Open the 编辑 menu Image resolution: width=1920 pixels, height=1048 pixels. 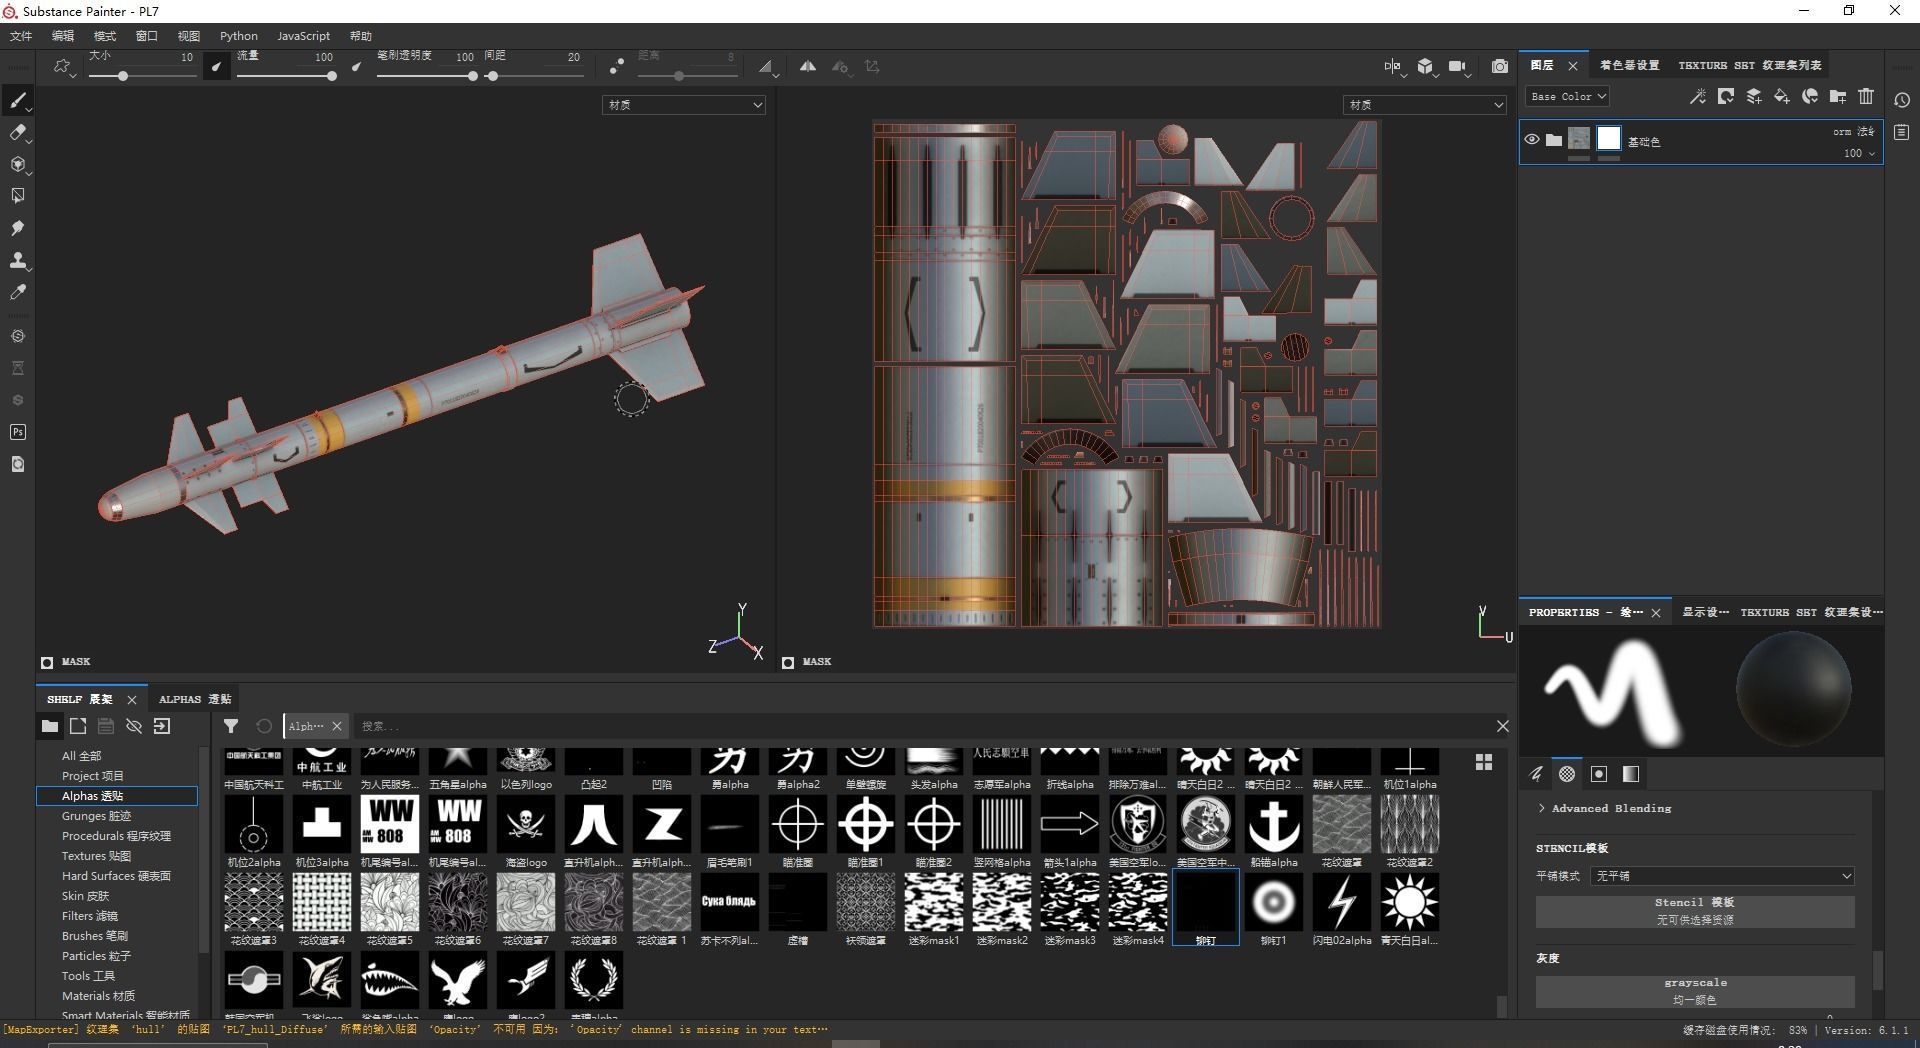coord(63,36)
